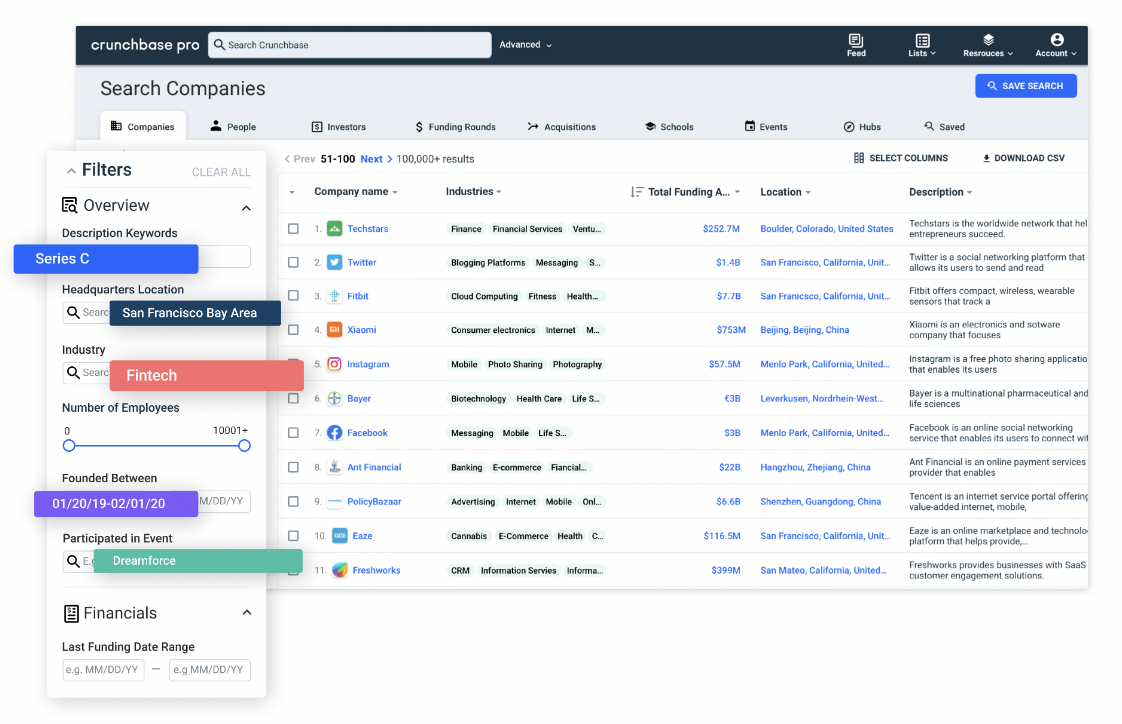Open the Feed icon in top bar
Viewport: 1122px width, 724px height.
click(x=856, y=40)
